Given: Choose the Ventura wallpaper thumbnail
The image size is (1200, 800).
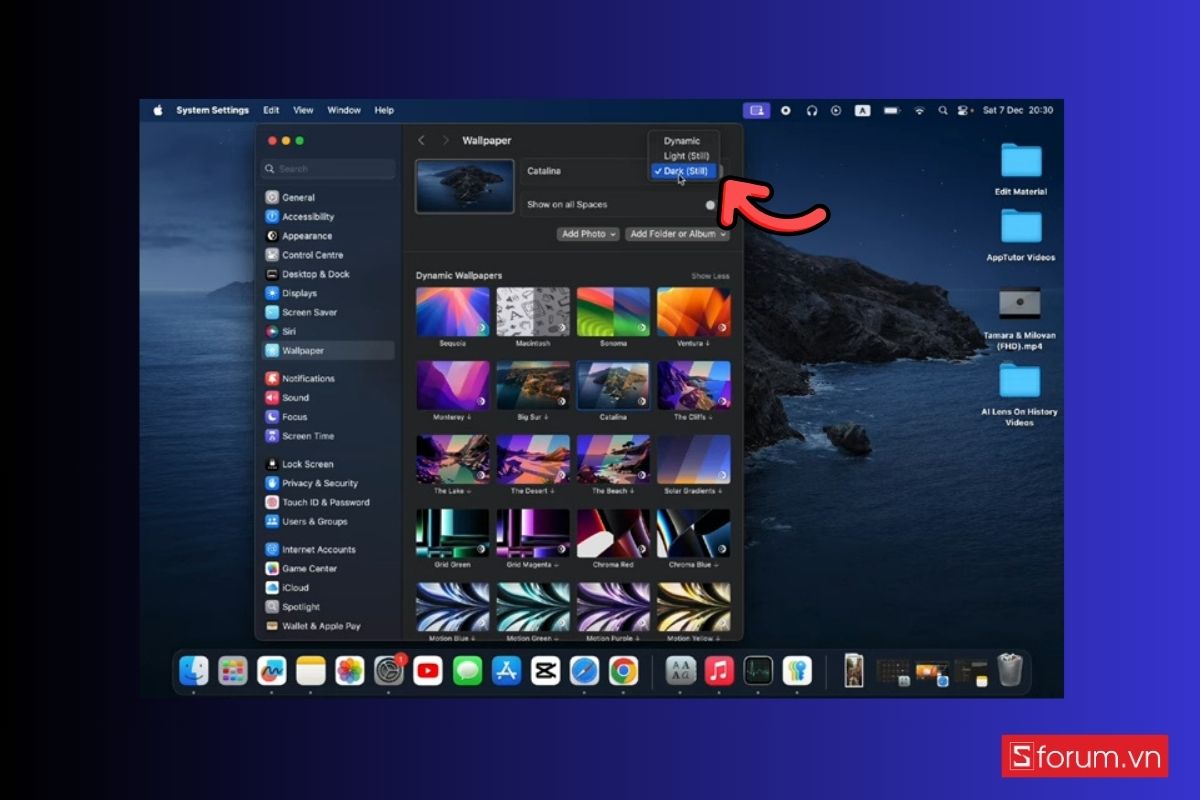Looking at the screenshot, I should pyautogui.click(x=693, y=312).
